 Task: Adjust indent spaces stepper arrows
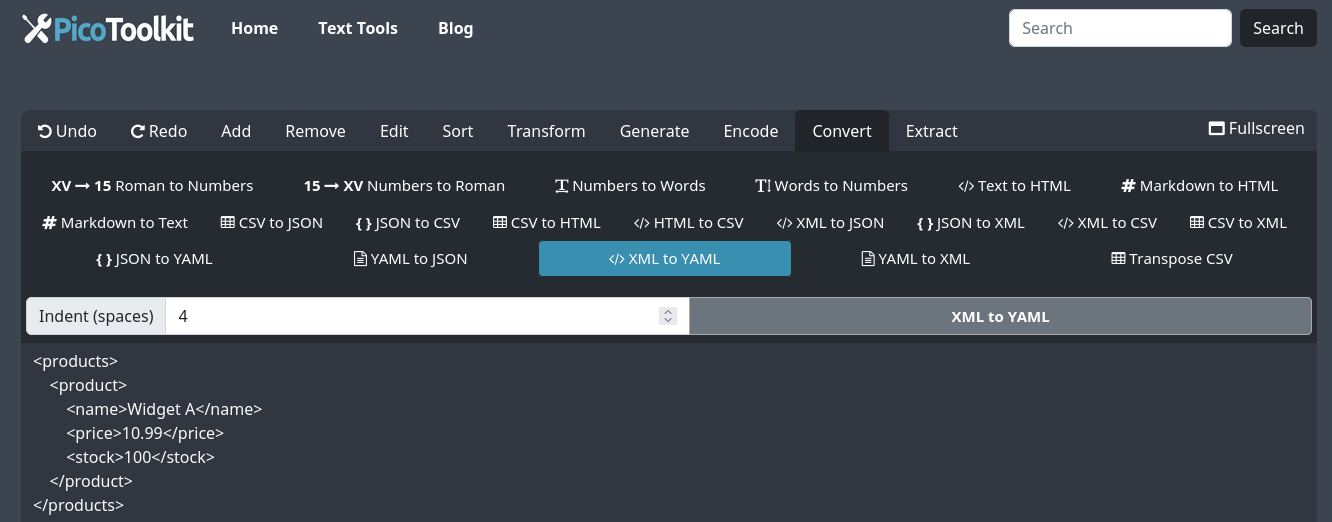pos(668,316)
